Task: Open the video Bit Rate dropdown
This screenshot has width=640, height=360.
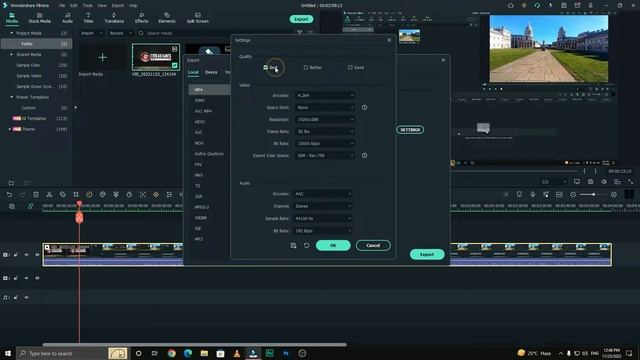Action: 324,144
